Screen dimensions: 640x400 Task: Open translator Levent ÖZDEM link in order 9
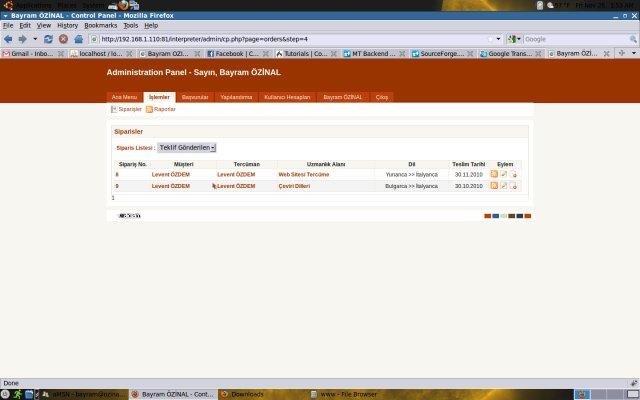(236, 186)
